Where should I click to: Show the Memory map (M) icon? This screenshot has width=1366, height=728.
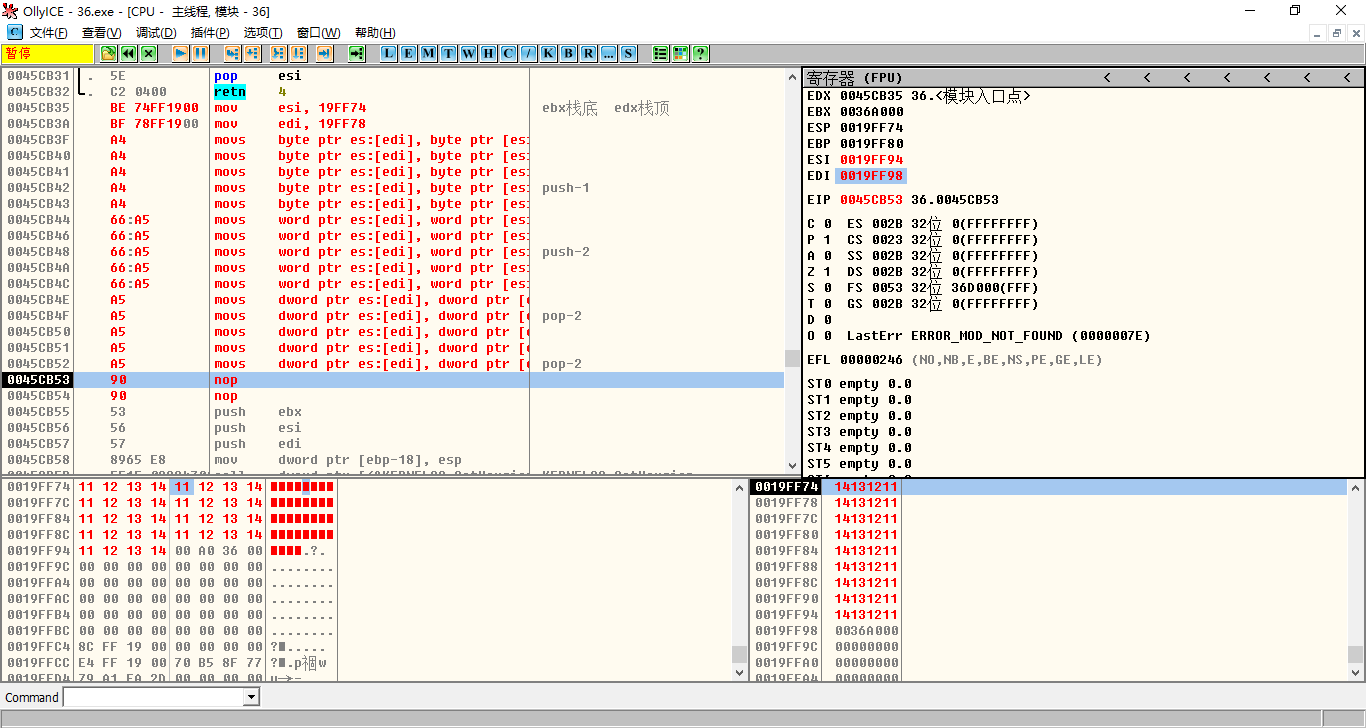point(428,54)
